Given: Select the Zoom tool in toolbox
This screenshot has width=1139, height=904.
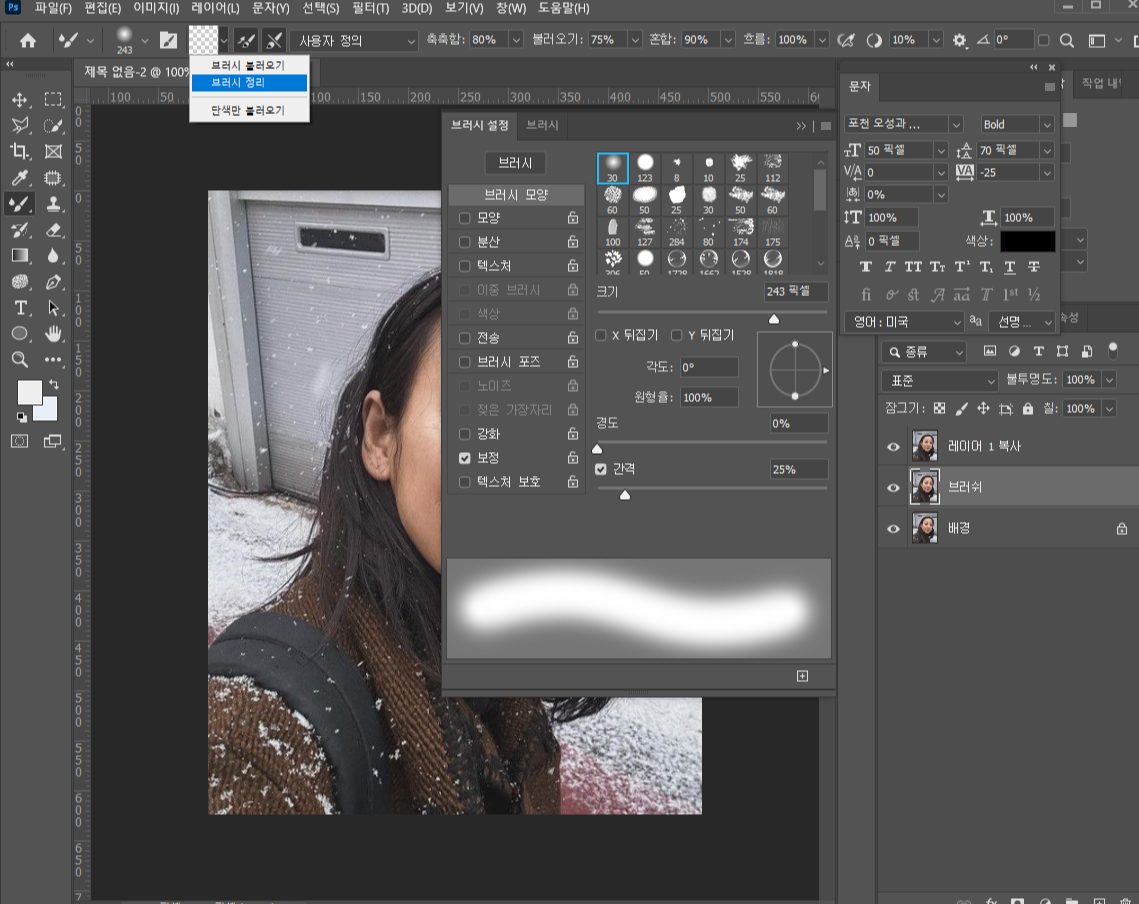Looking at the screenshot, I should (x=20, y=360).
